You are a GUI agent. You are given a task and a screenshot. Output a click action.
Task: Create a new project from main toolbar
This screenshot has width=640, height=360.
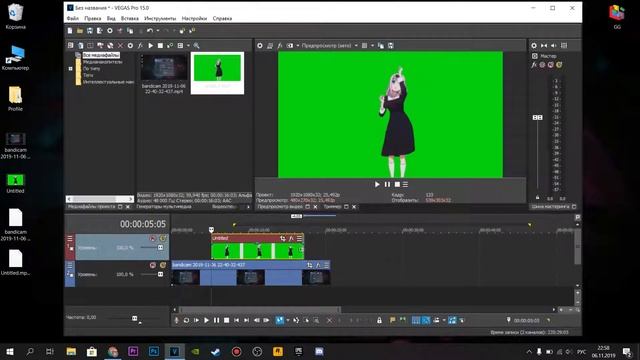point(70,31)
